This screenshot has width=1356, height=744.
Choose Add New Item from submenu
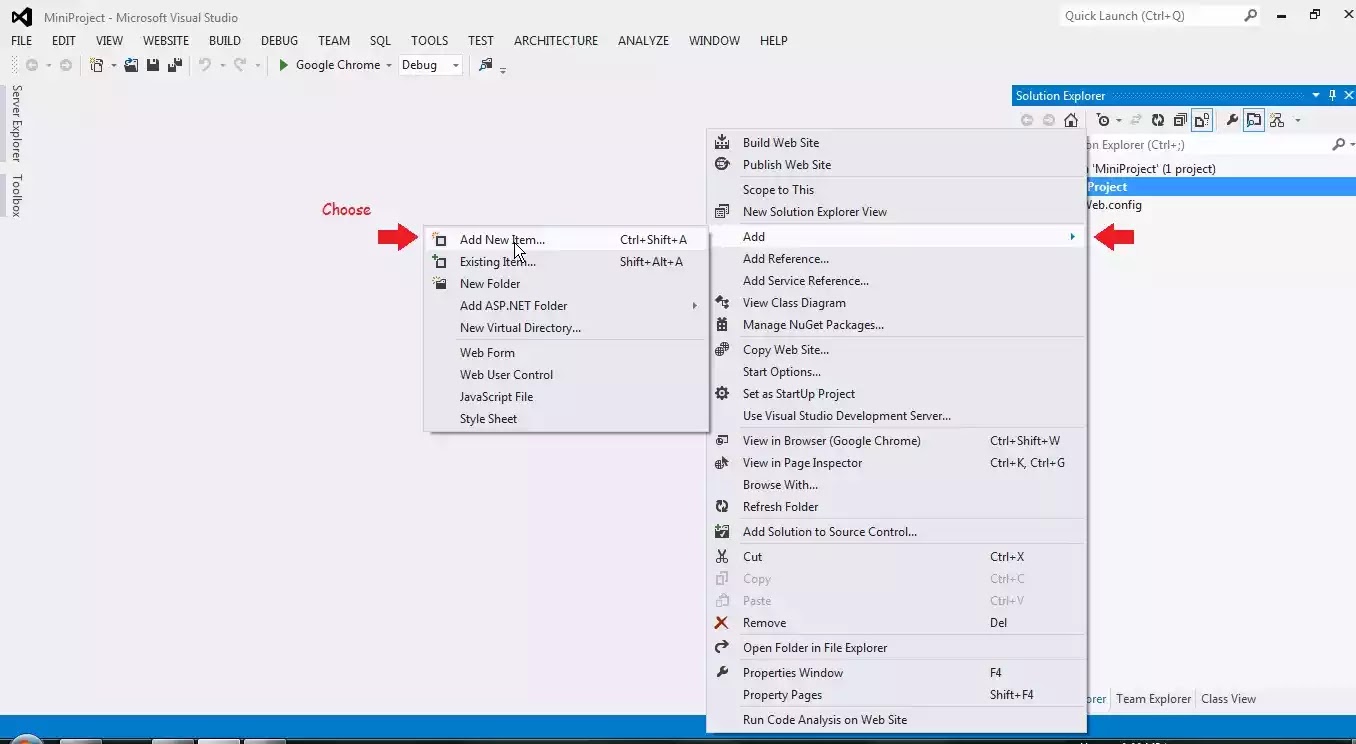(x=566, y=240)
